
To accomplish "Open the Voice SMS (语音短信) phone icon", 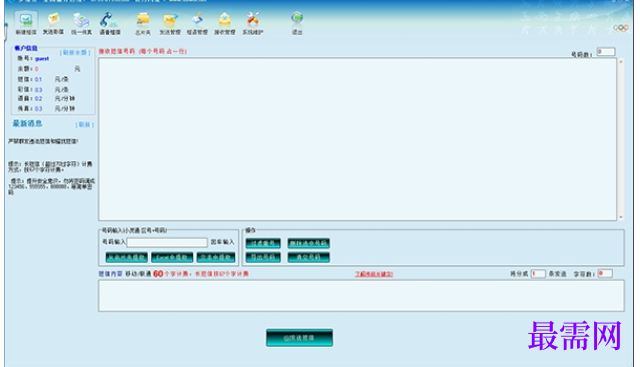I will click(110, 23).
